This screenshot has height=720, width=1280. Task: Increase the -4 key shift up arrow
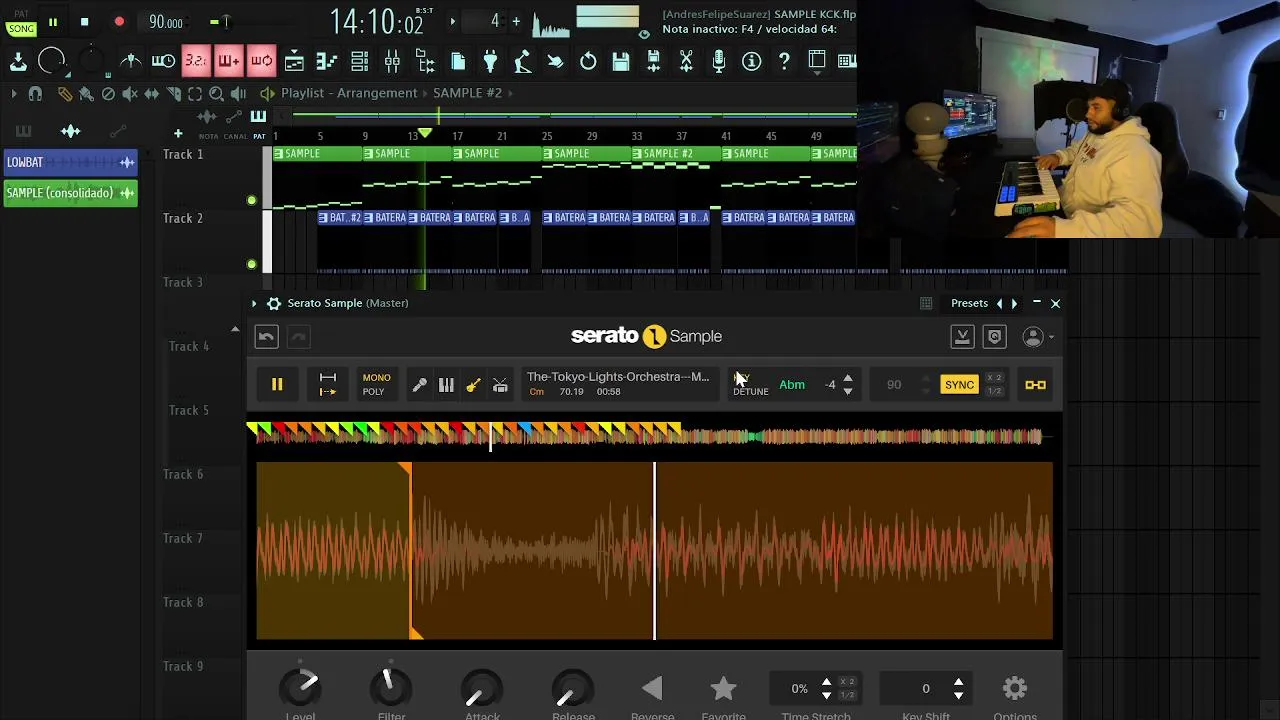(848, 379)
